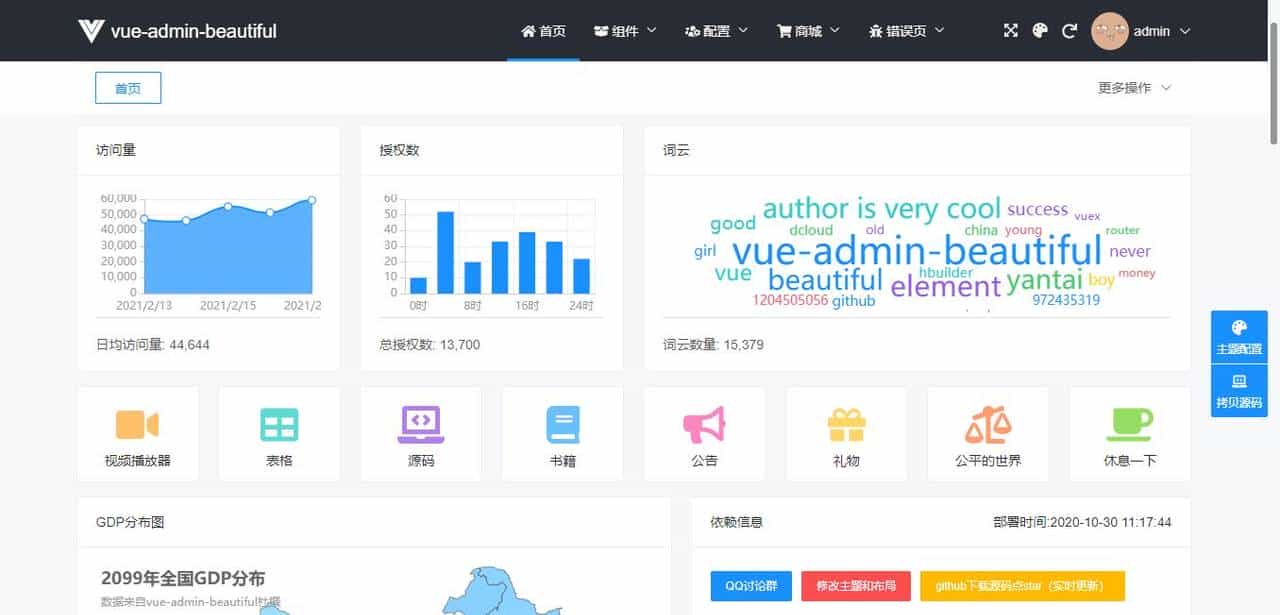Open the 书籍 book icon
Viewport: 1280px width, 615px height.
[x=562, y=423]
